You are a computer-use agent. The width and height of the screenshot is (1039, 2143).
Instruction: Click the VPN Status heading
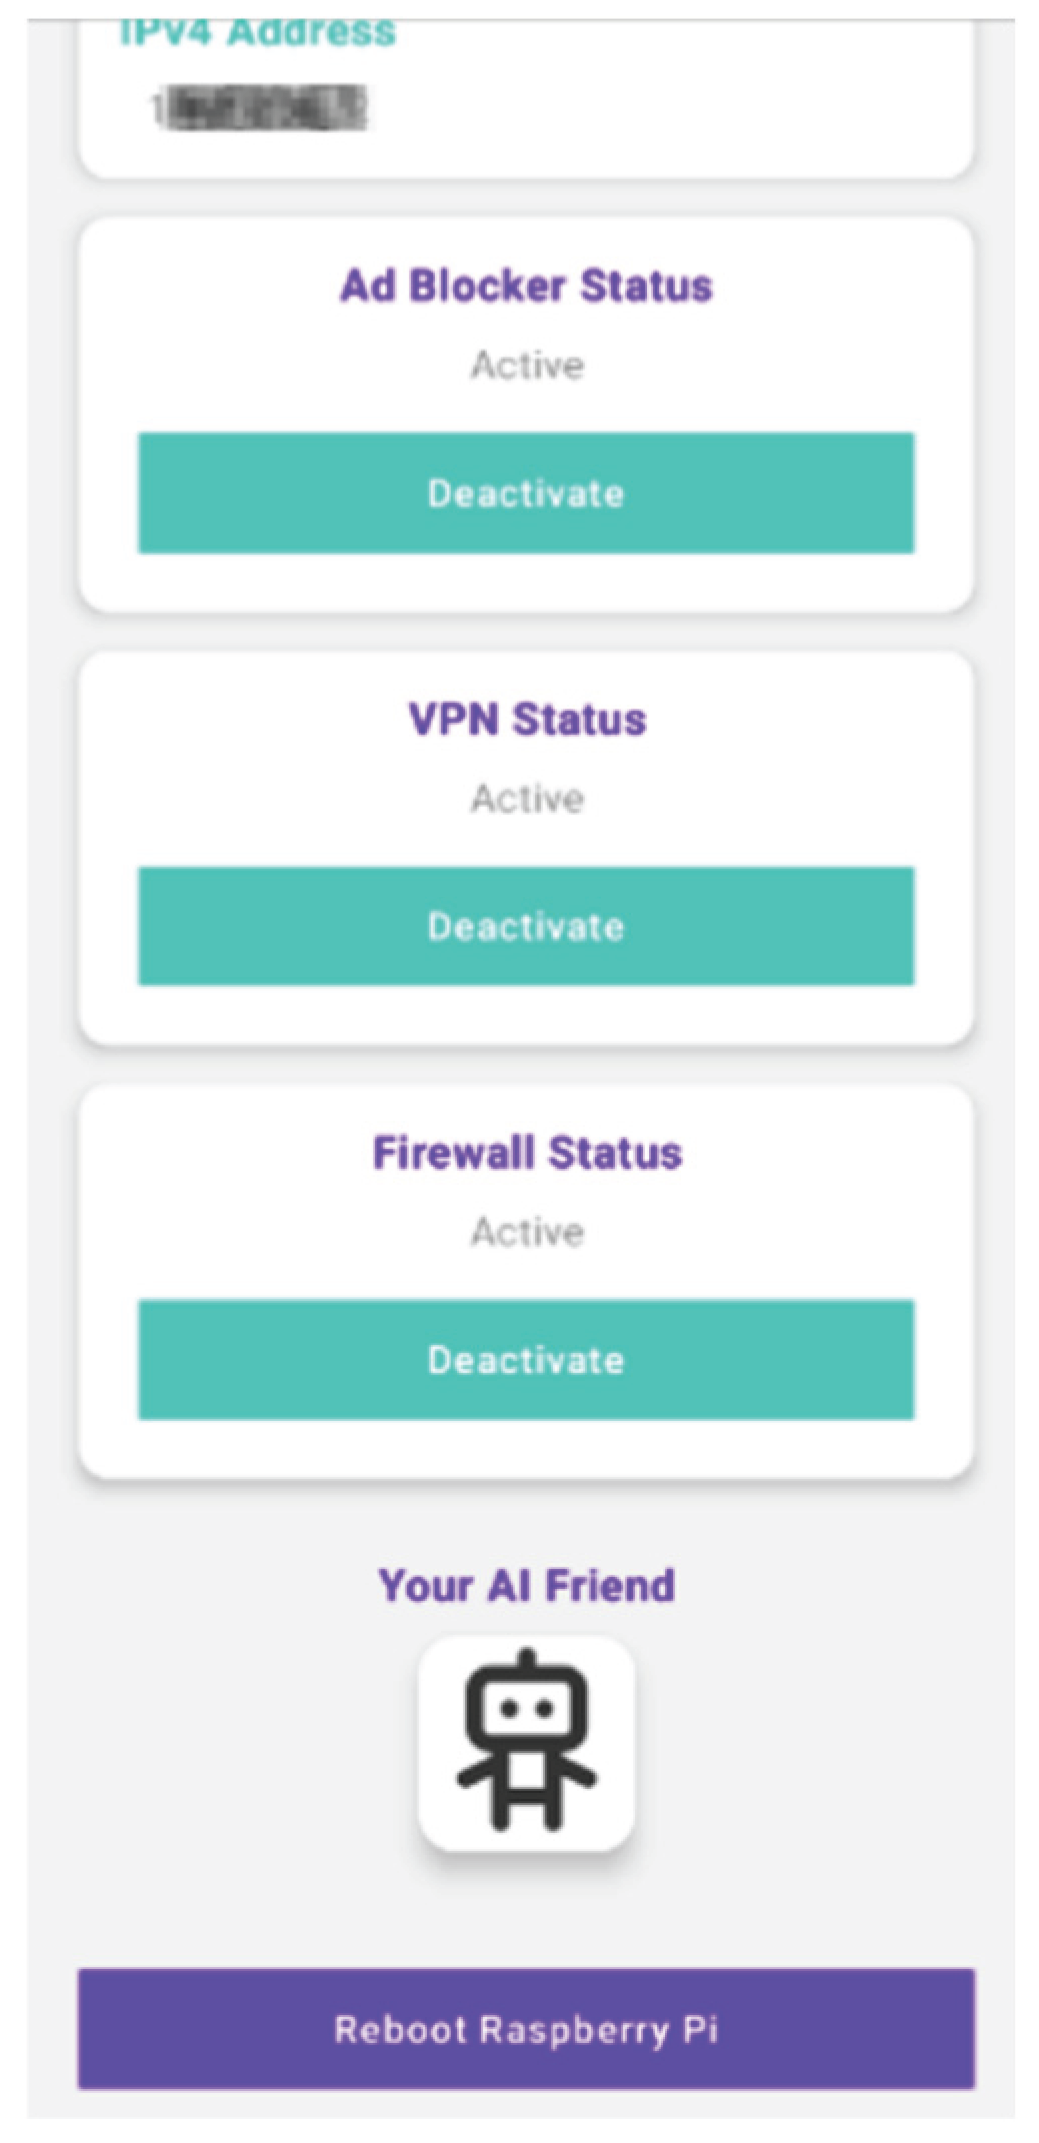(x=527, y=720)
